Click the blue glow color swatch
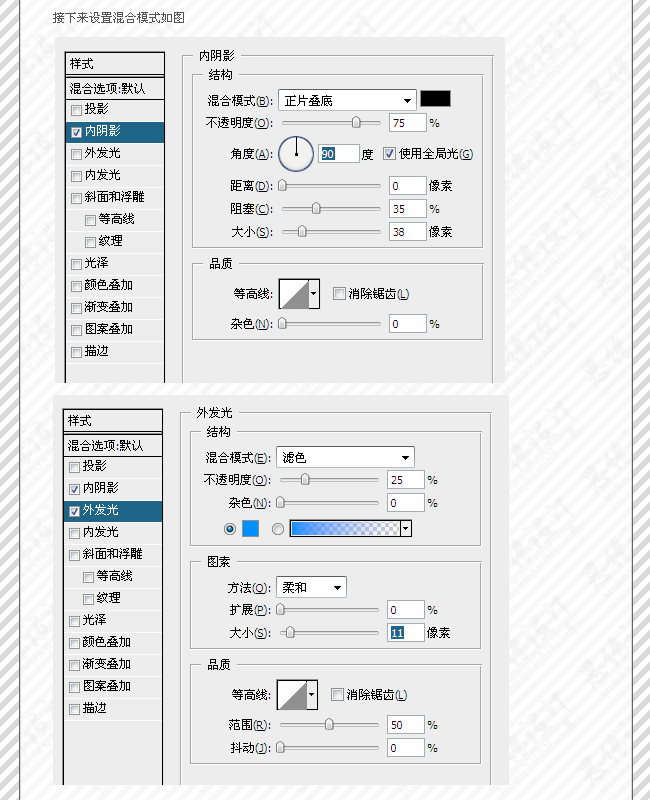Viewport: 650px width, 800px height. click(x=251, y=529)
